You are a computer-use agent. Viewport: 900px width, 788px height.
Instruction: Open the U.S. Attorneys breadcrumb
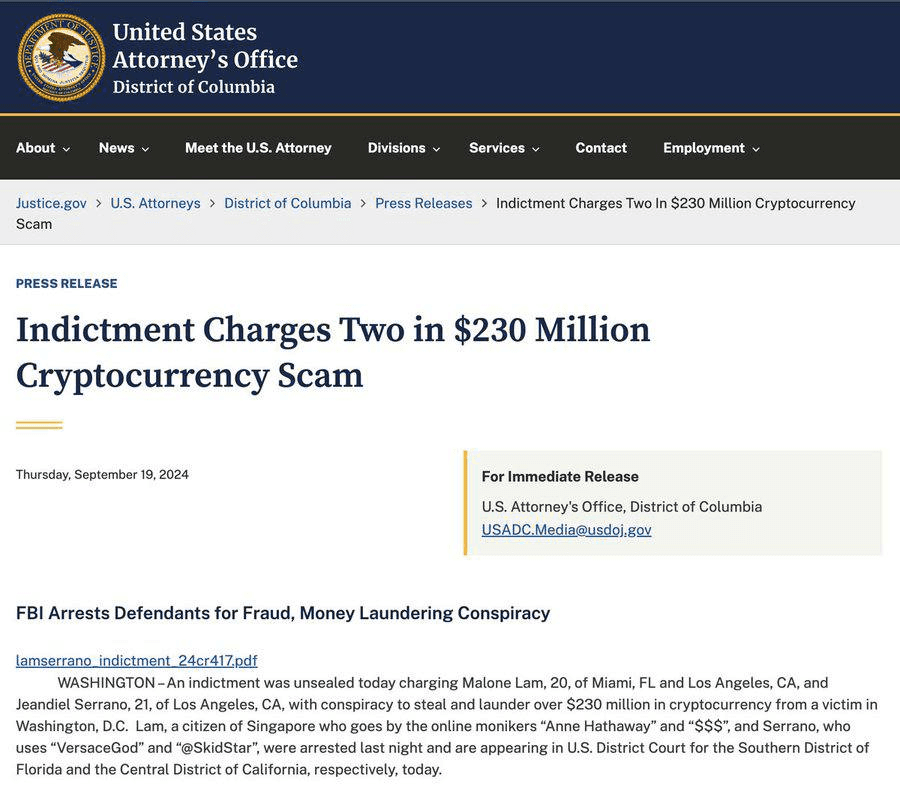156,203
